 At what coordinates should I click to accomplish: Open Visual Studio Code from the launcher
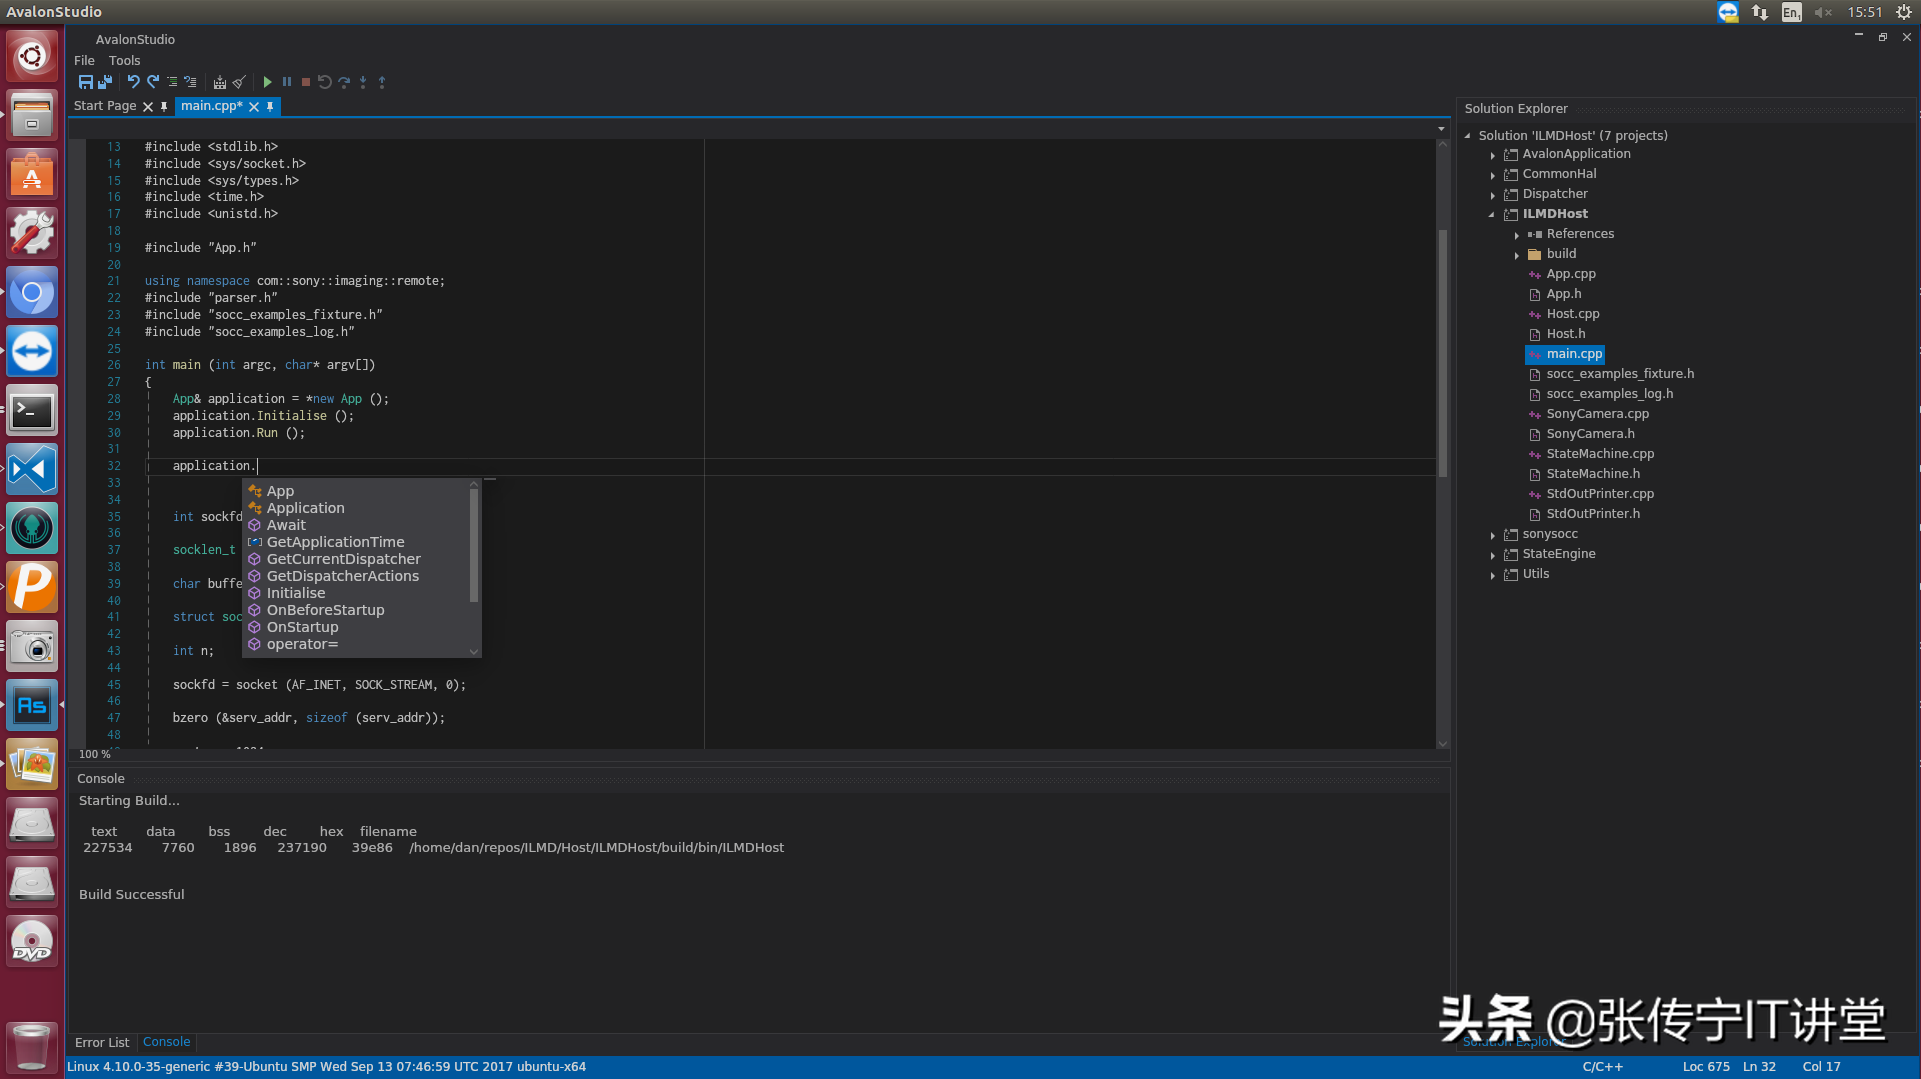pyautogui.click(x=32, y=469)
